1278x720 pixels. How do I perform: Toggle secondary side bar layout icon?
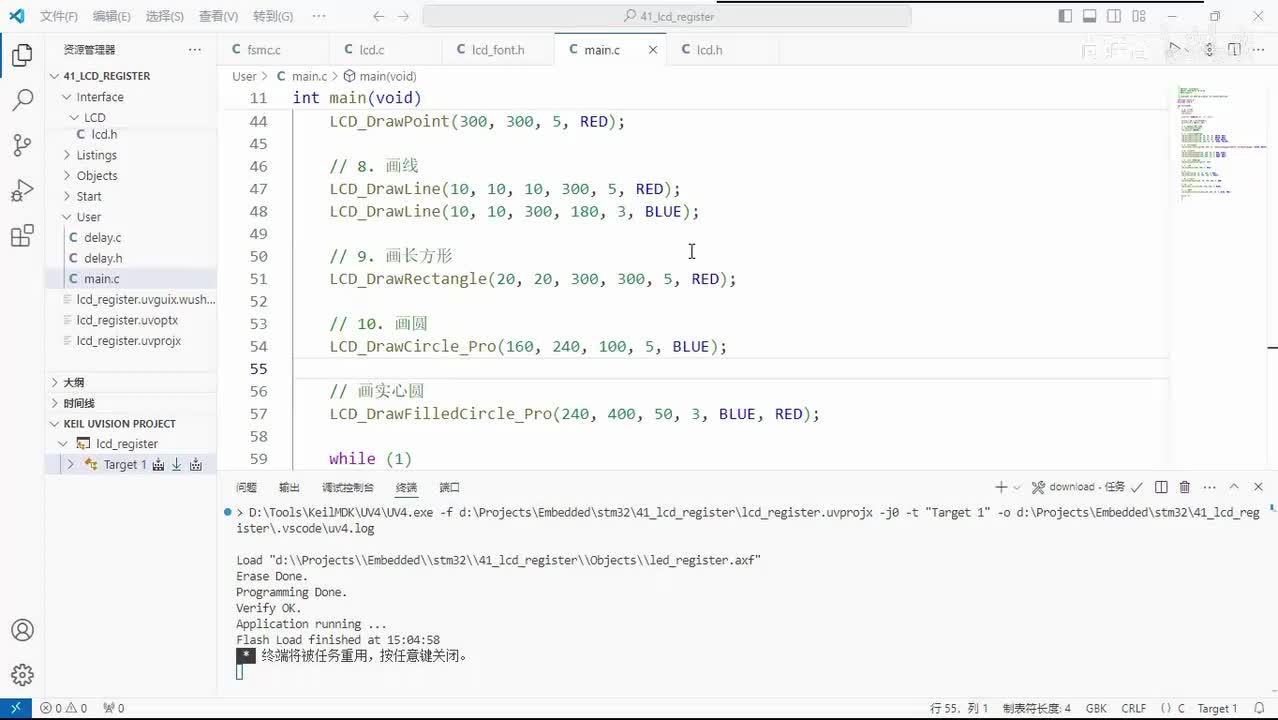pyautogui.click(x=1114, y=16)
